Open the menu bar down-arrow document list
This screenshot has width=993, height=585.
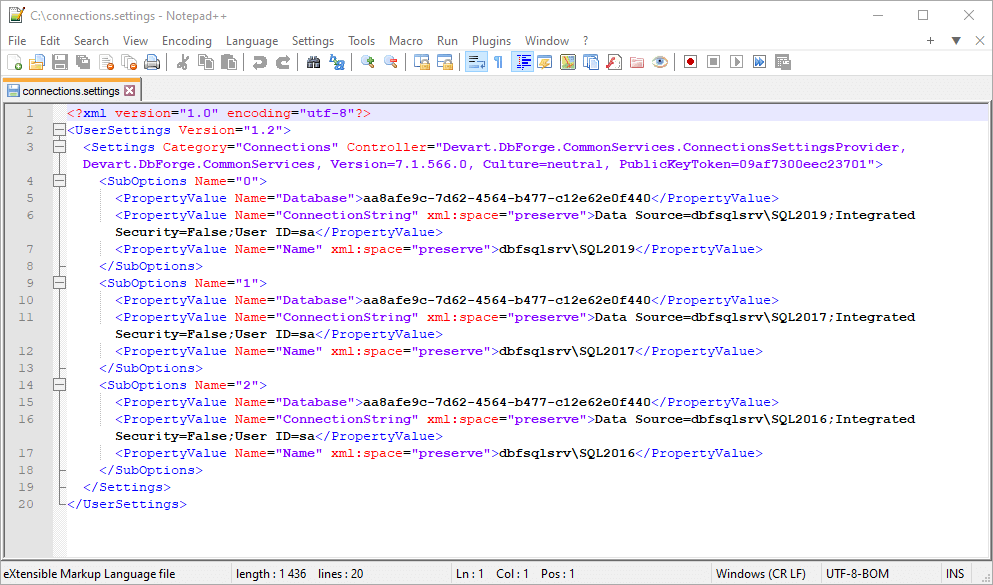(x=956, y=41)
